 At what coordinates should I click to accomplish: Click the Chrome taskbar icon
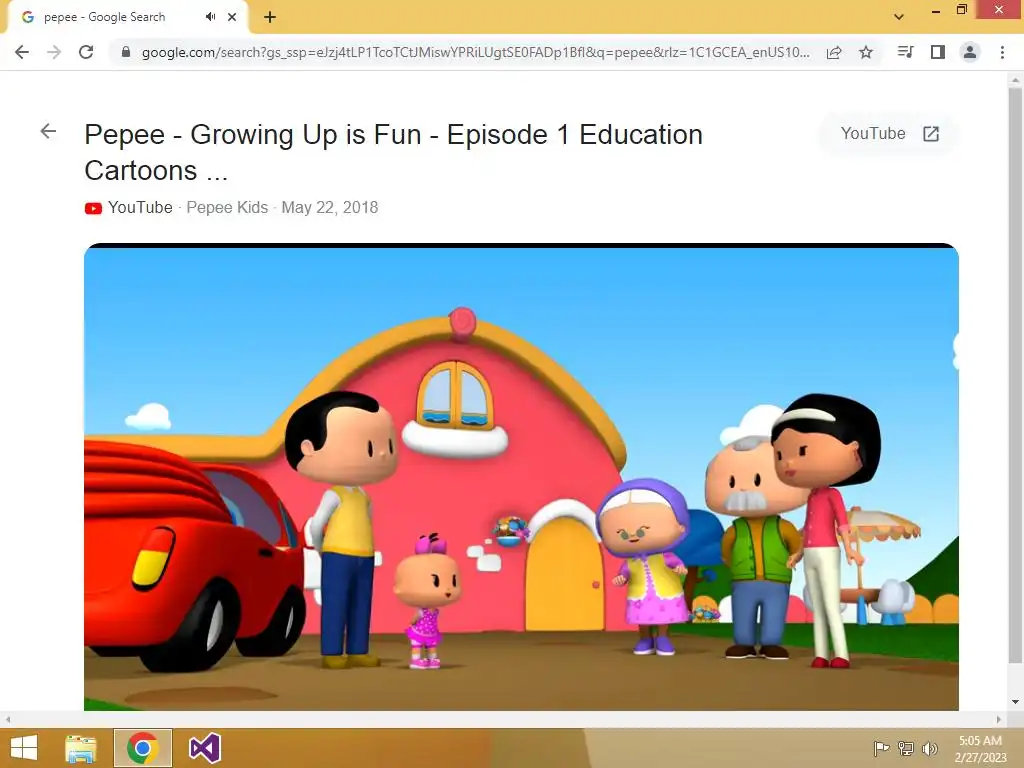[x=142, y=748]
